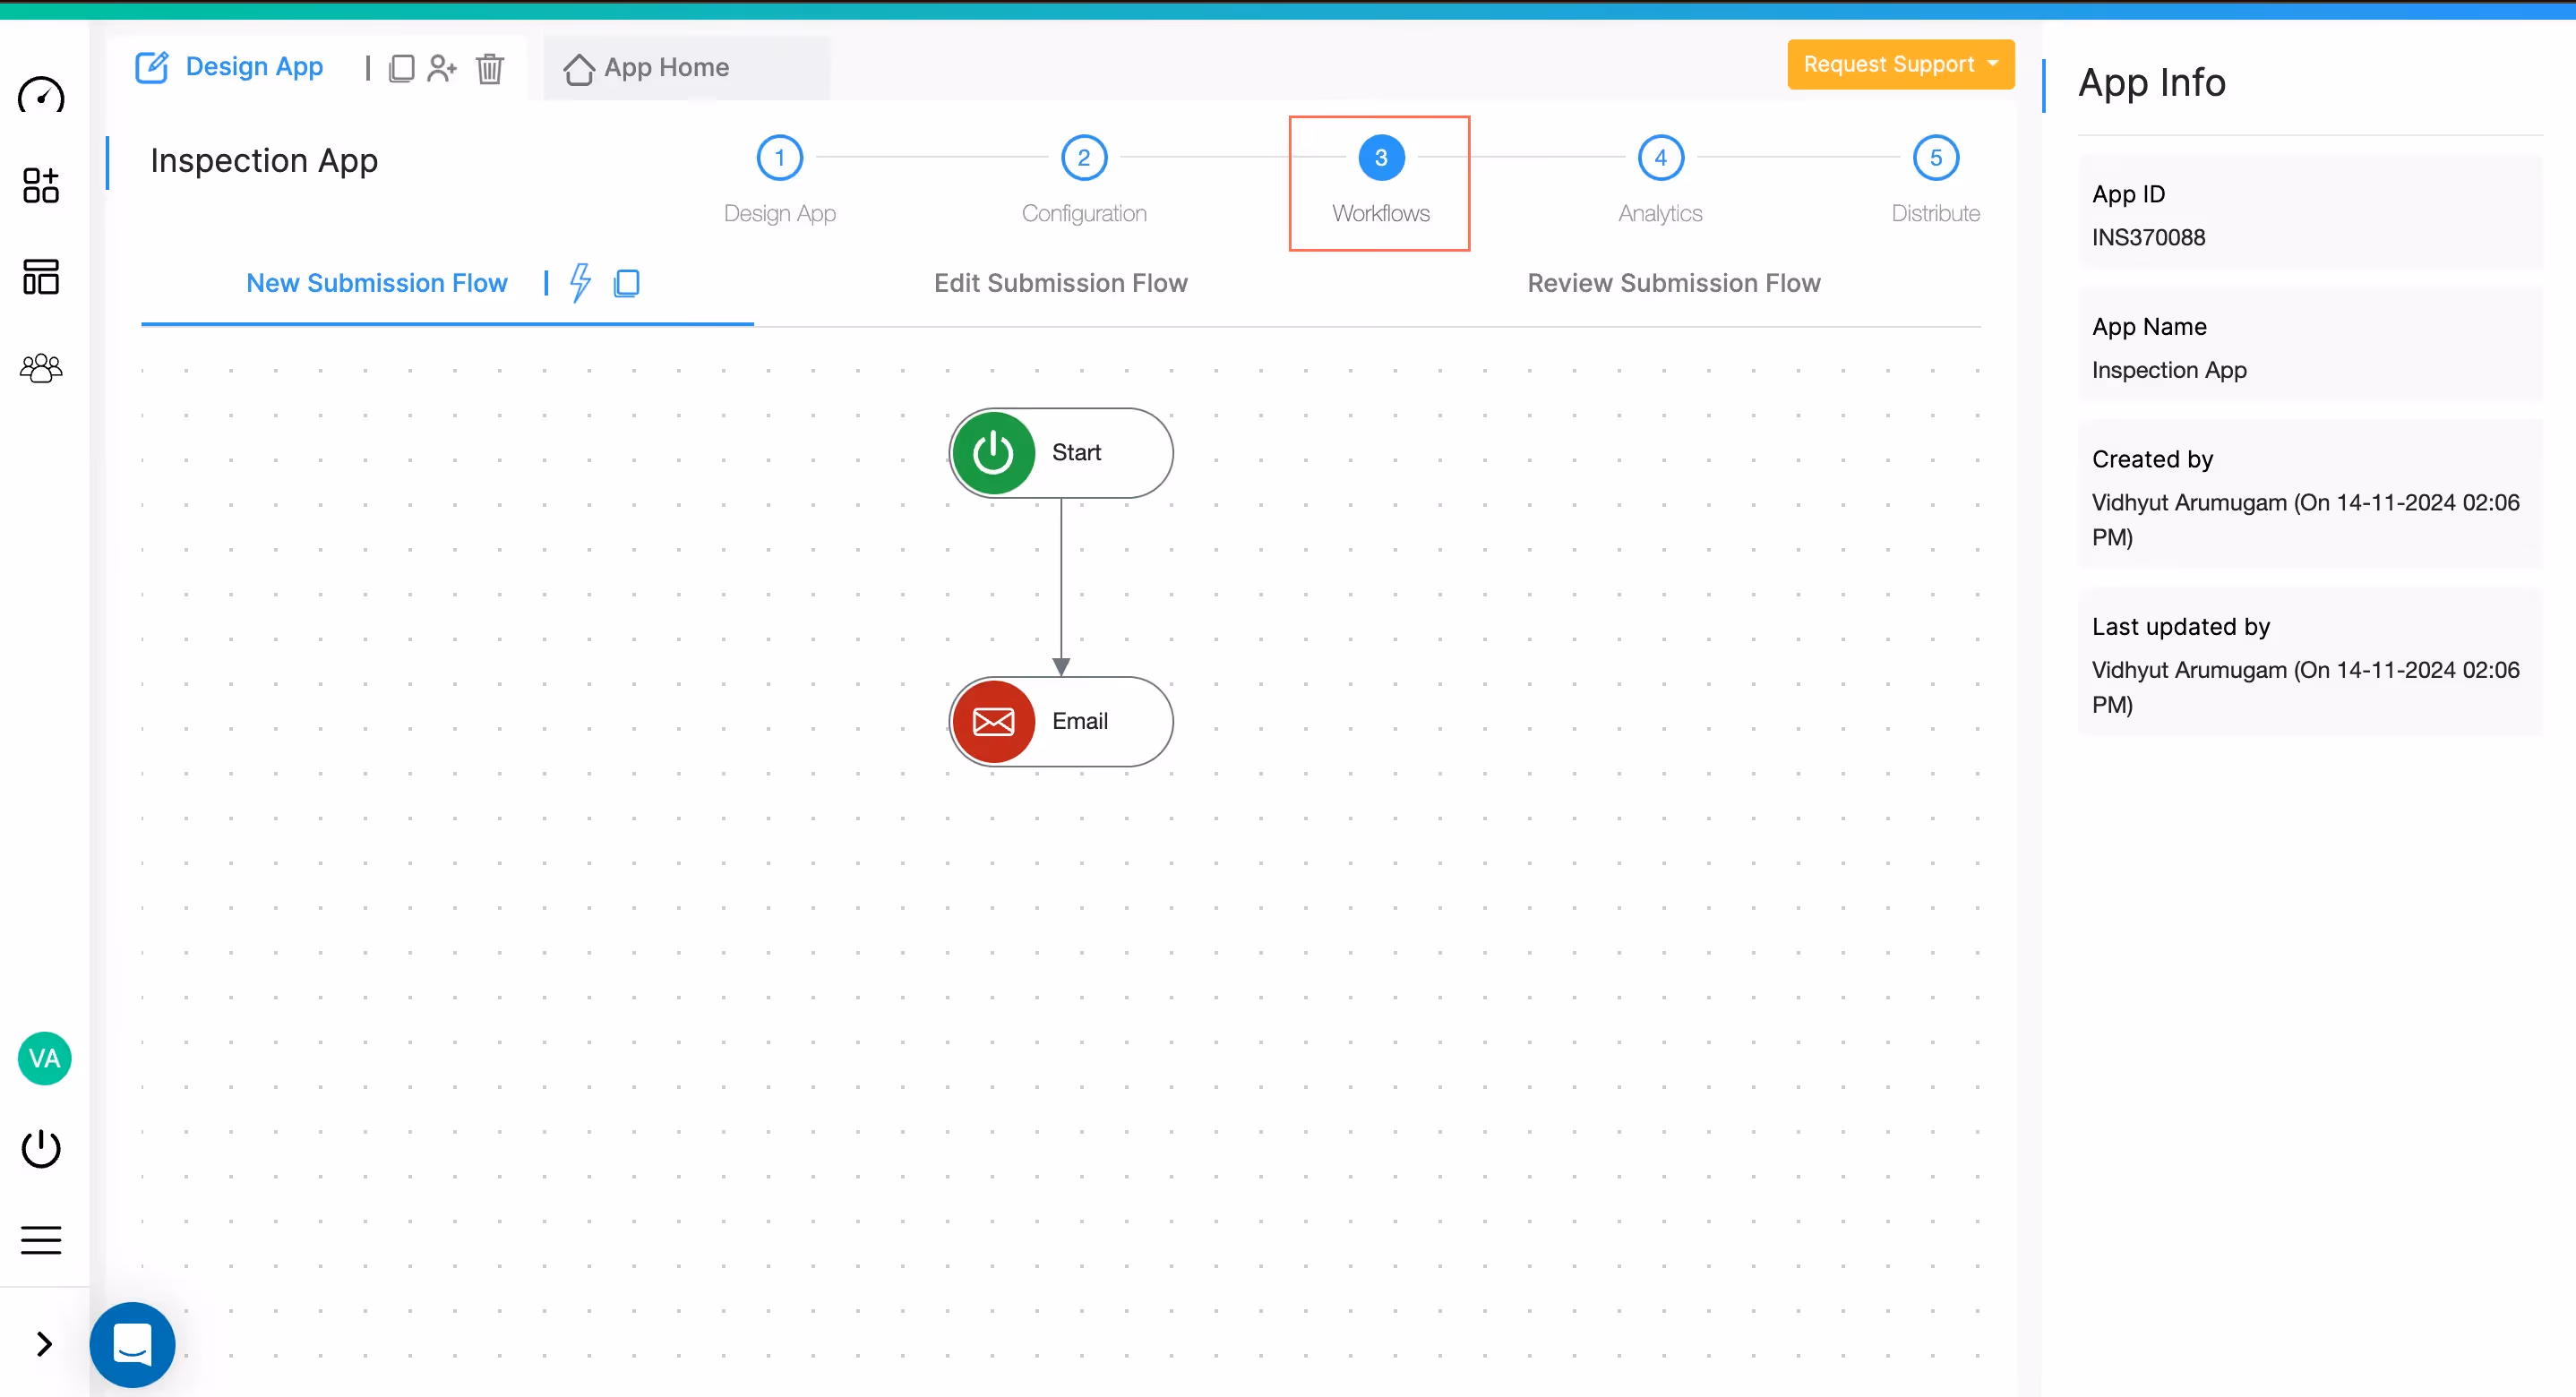
Task: Select the create new app icon in sidebar
Action: click(x=41, y=186)
